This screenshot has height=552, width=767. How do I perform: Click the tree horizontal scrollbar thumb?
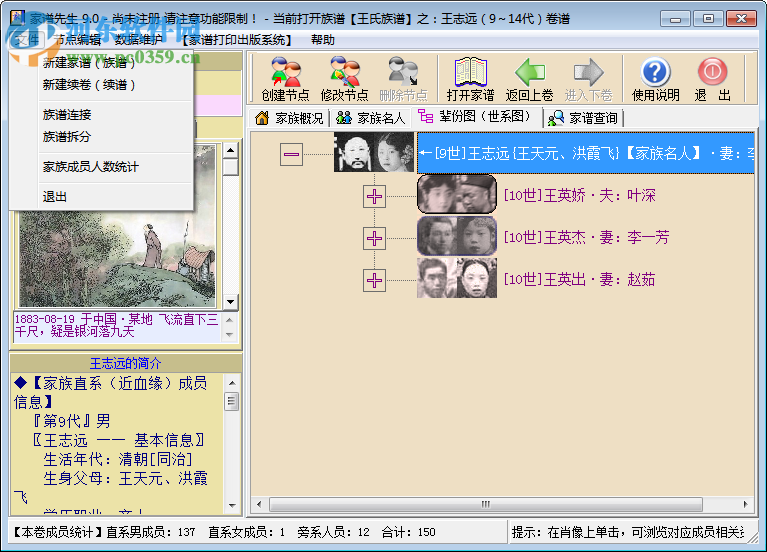486,504
